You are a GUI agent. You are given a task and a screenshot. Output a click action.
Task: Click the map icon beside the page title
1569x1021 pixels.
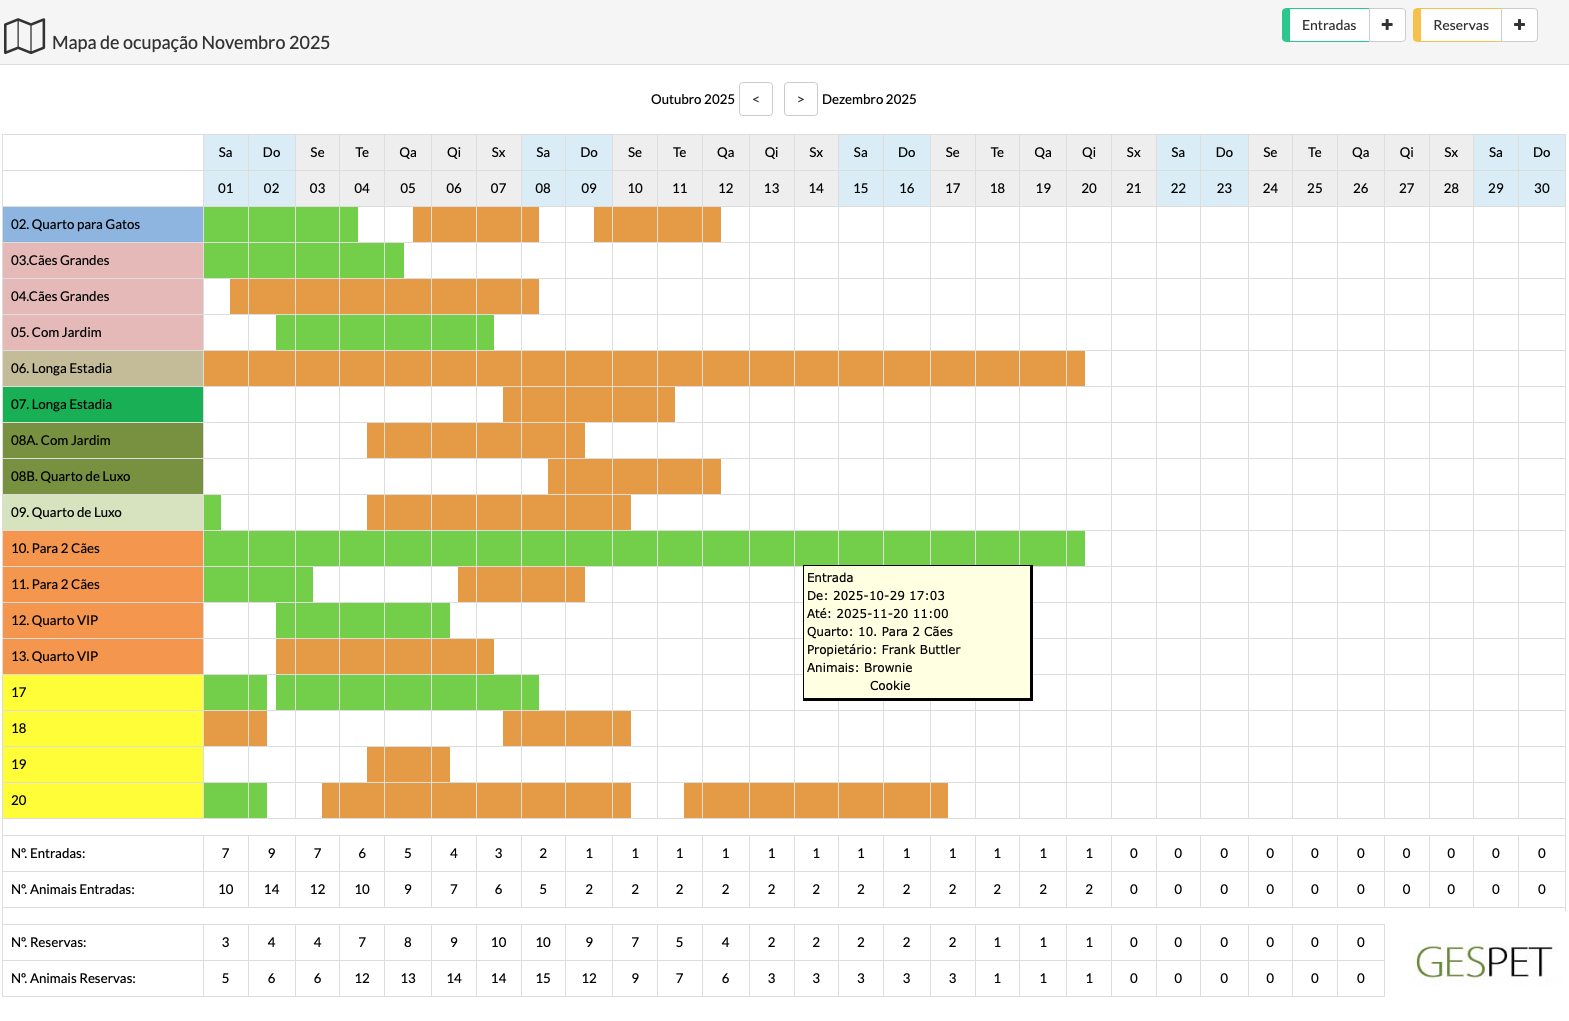click(x=25, y=37)
